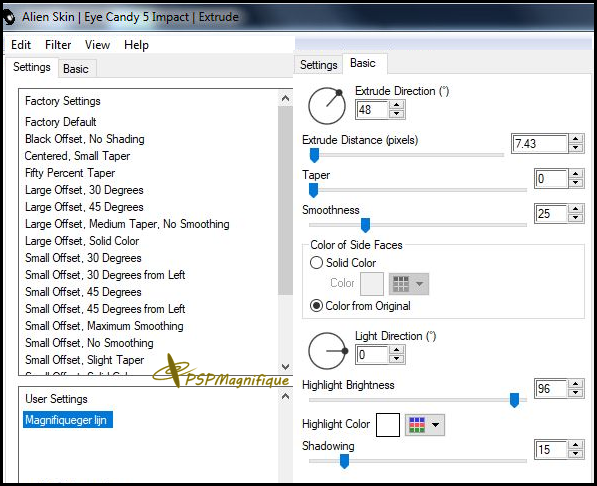This screenshot has width=597, height=486.
Task: Click the Extrude Distance value field
Action: coord(540,144)
